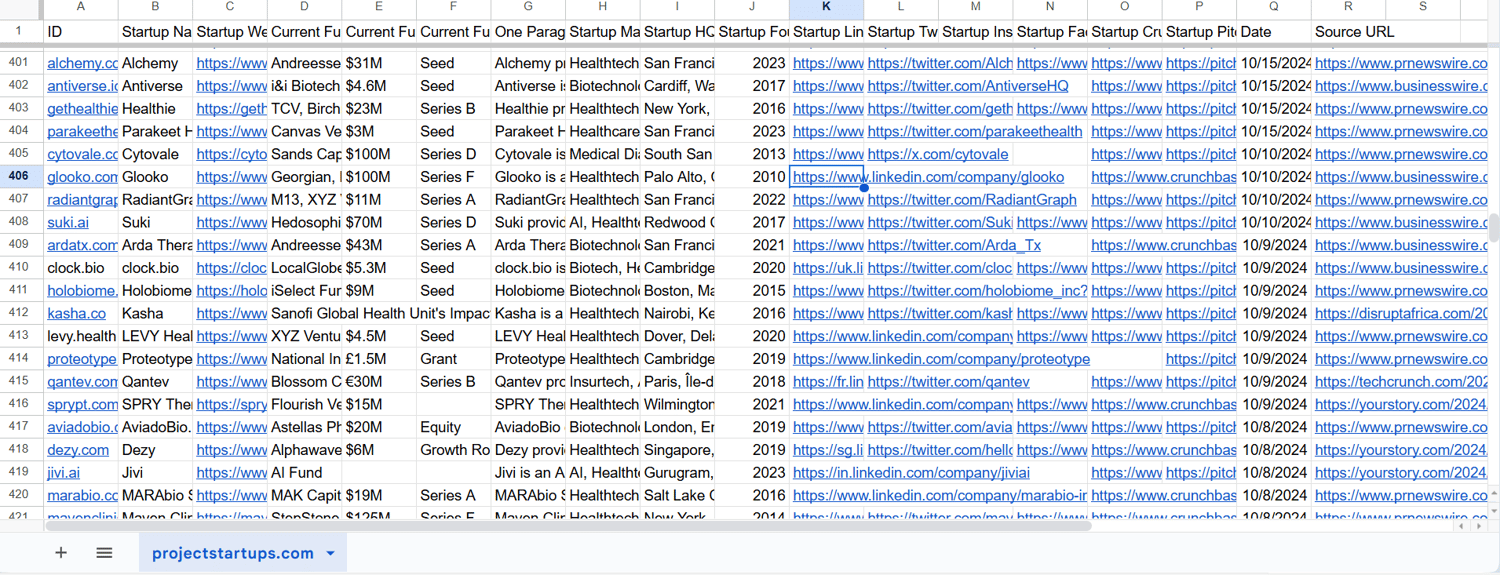Select the 'Series F' funding round cell
The width and height of the screenshot is (1500, 575).
(453, 177)
